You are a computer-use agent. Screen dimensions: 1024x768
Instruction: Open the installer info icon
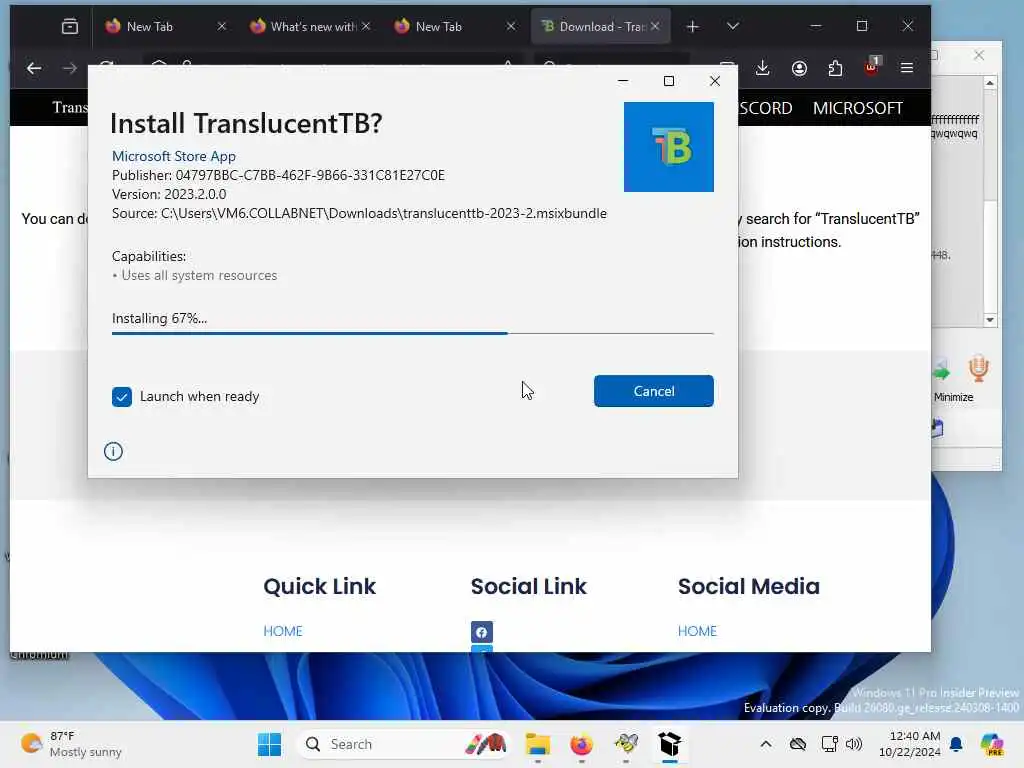tap(113, 451)
